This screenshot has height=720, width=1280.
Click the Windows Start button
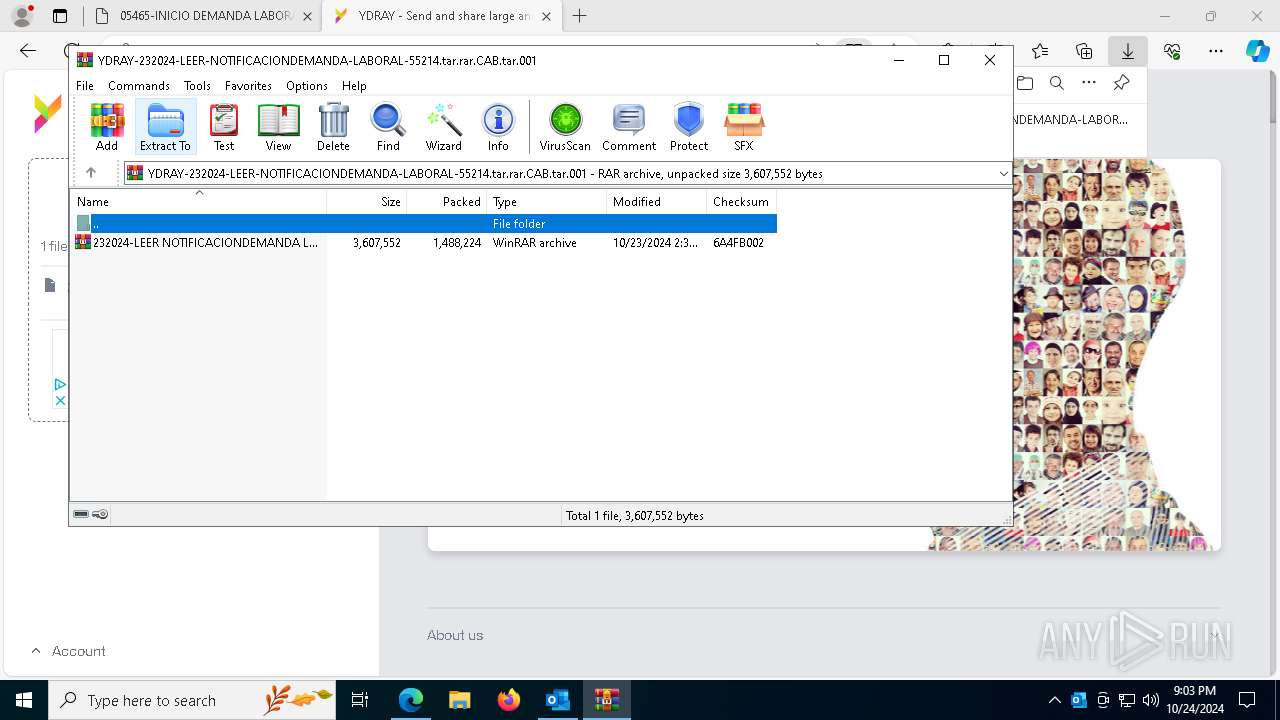(23, 700)
